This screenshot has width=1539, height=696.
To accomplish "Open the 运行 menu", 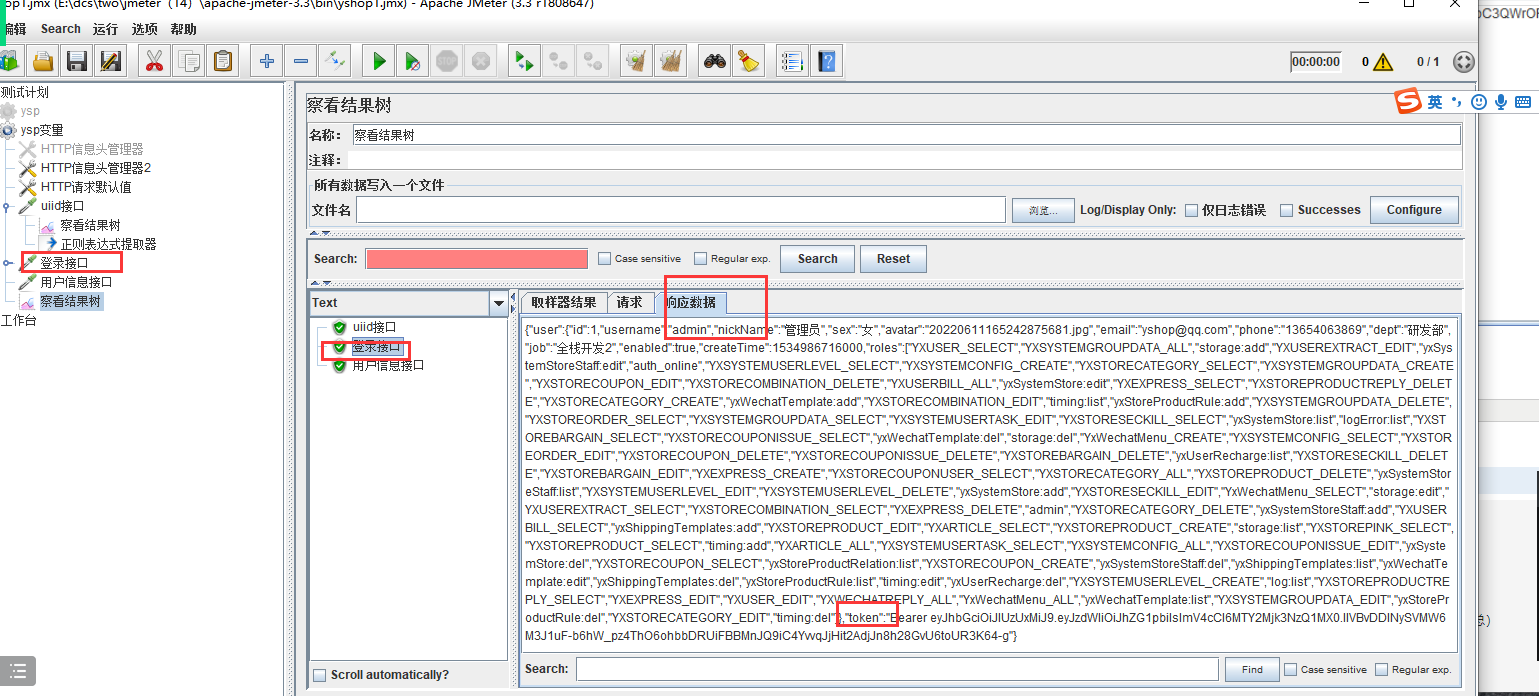I will coord(105,29).
